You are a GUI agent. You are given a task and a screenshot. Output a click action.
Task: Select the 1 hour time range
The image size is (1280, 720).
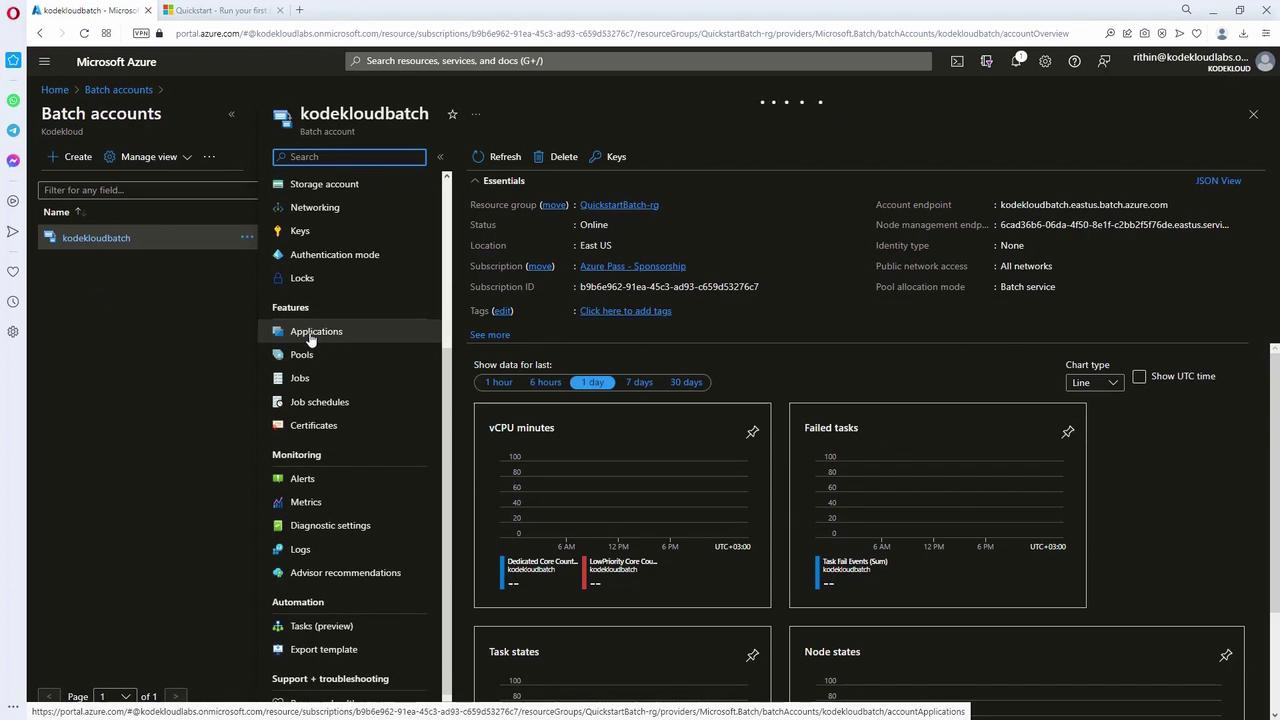498,382
